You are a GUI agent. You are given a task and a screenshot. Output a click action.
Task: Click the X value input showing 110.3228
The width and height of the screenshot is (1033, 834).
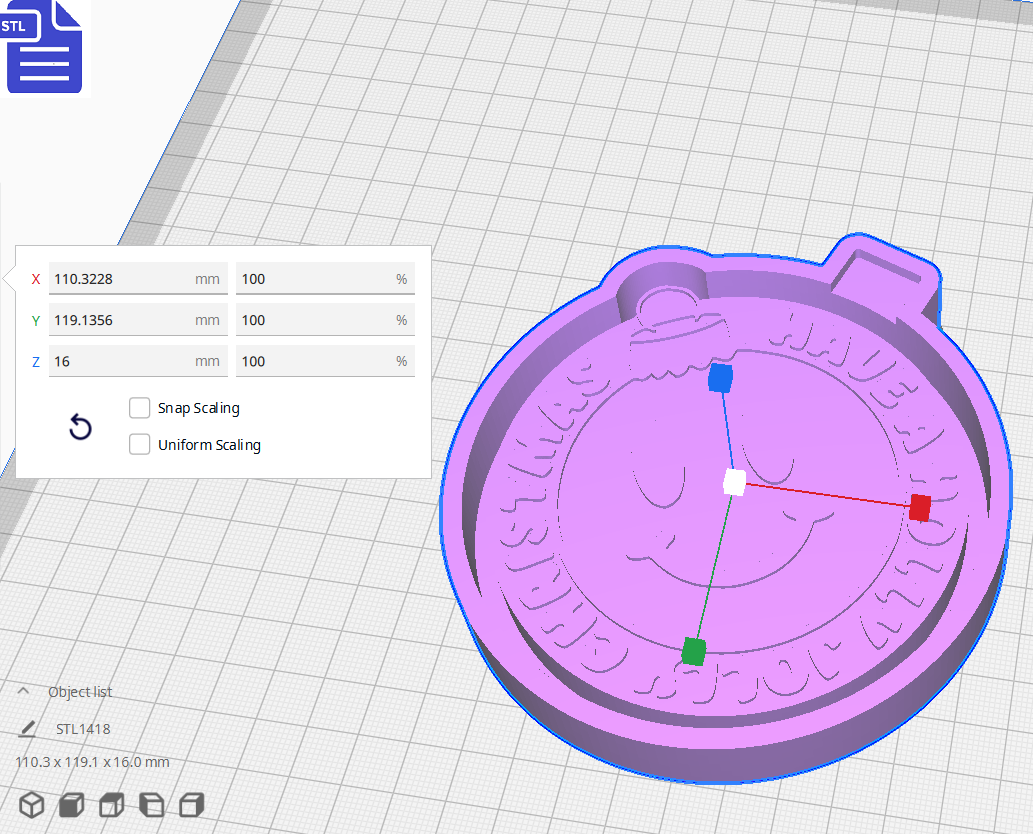pyautogui.click(x=138, y=279)
